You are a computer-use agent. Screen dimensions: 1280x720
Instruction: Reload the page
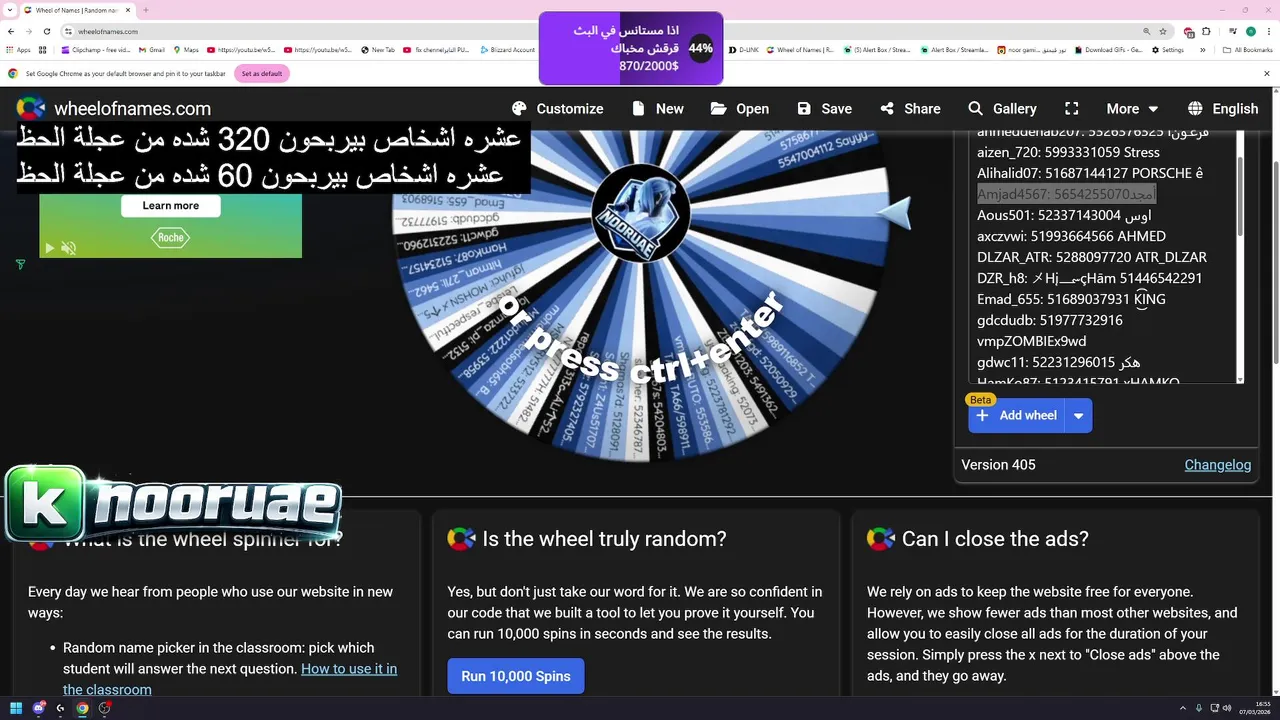click(x=46, y=31)
